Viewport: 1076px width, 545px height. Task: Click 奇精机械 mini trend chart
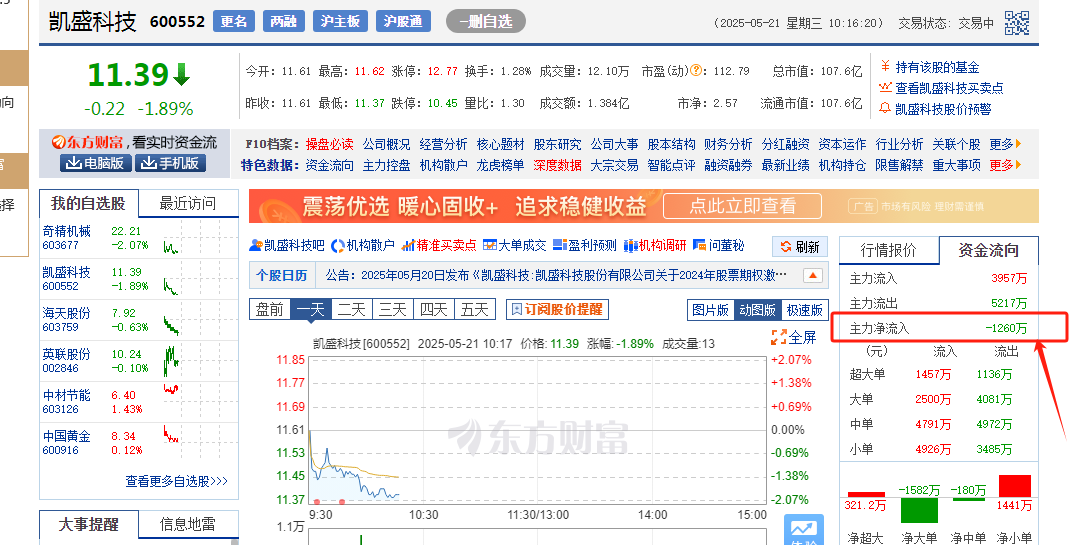click(171, 246)
